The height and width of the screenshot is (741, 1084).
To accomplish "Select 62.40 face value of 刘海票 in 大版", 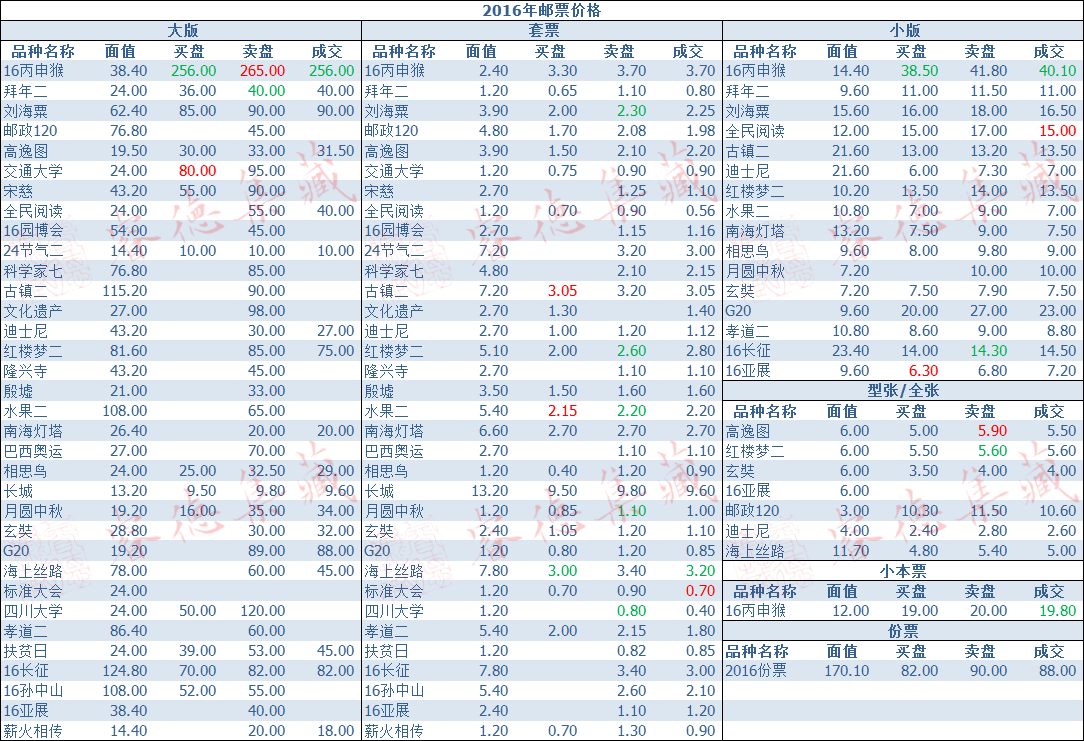I will point(129,111).
